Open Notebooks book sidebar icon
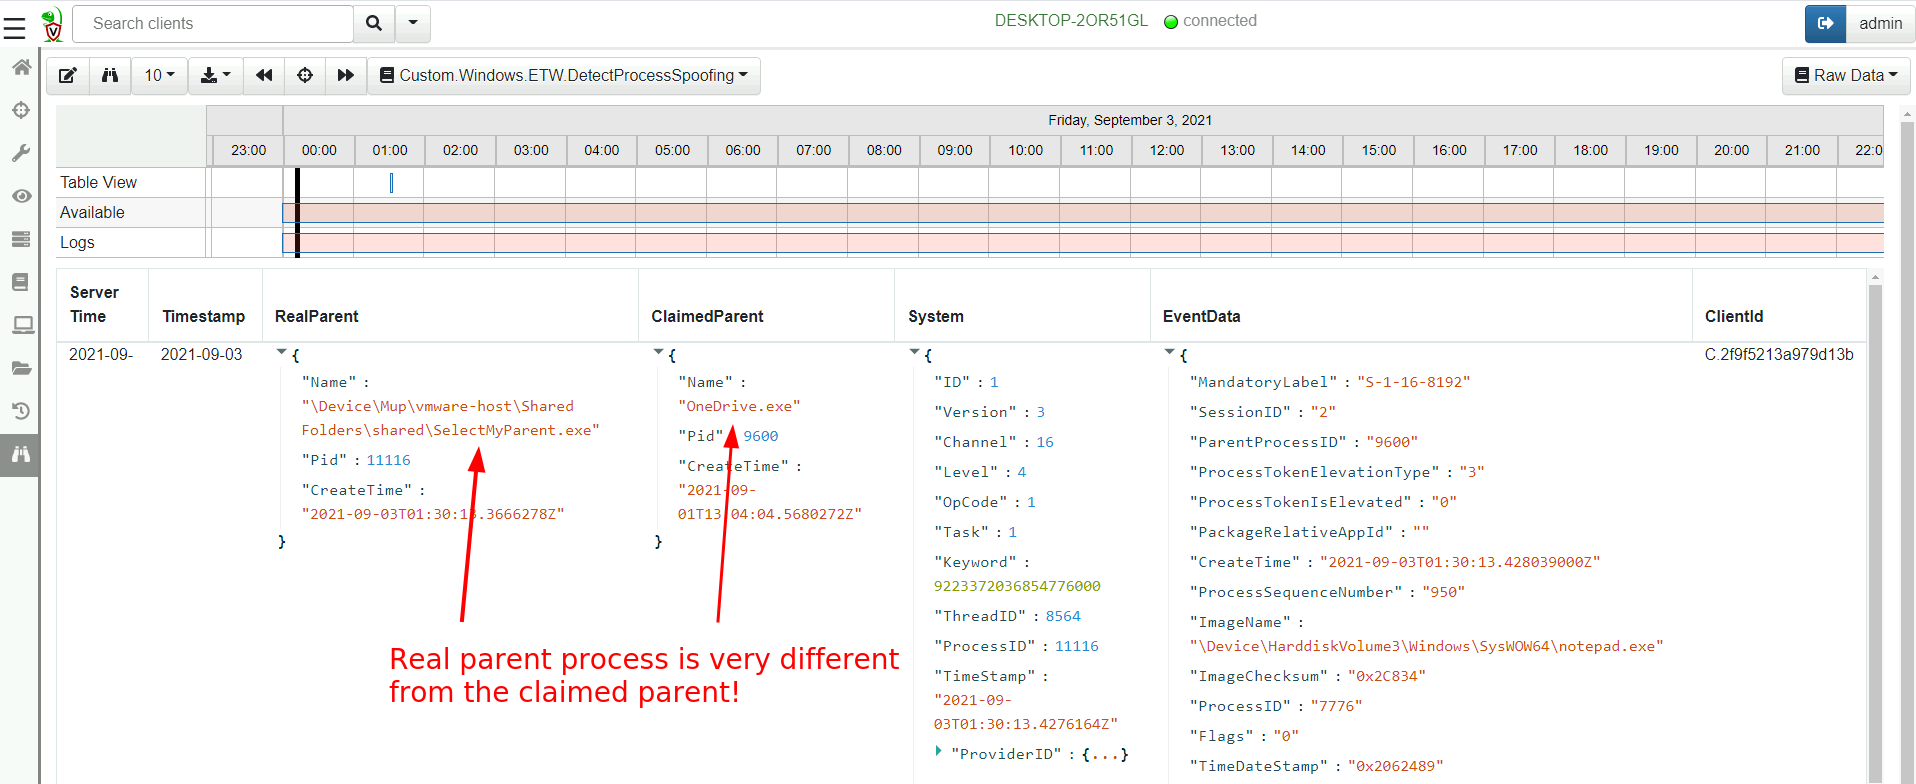 point(21,282)
